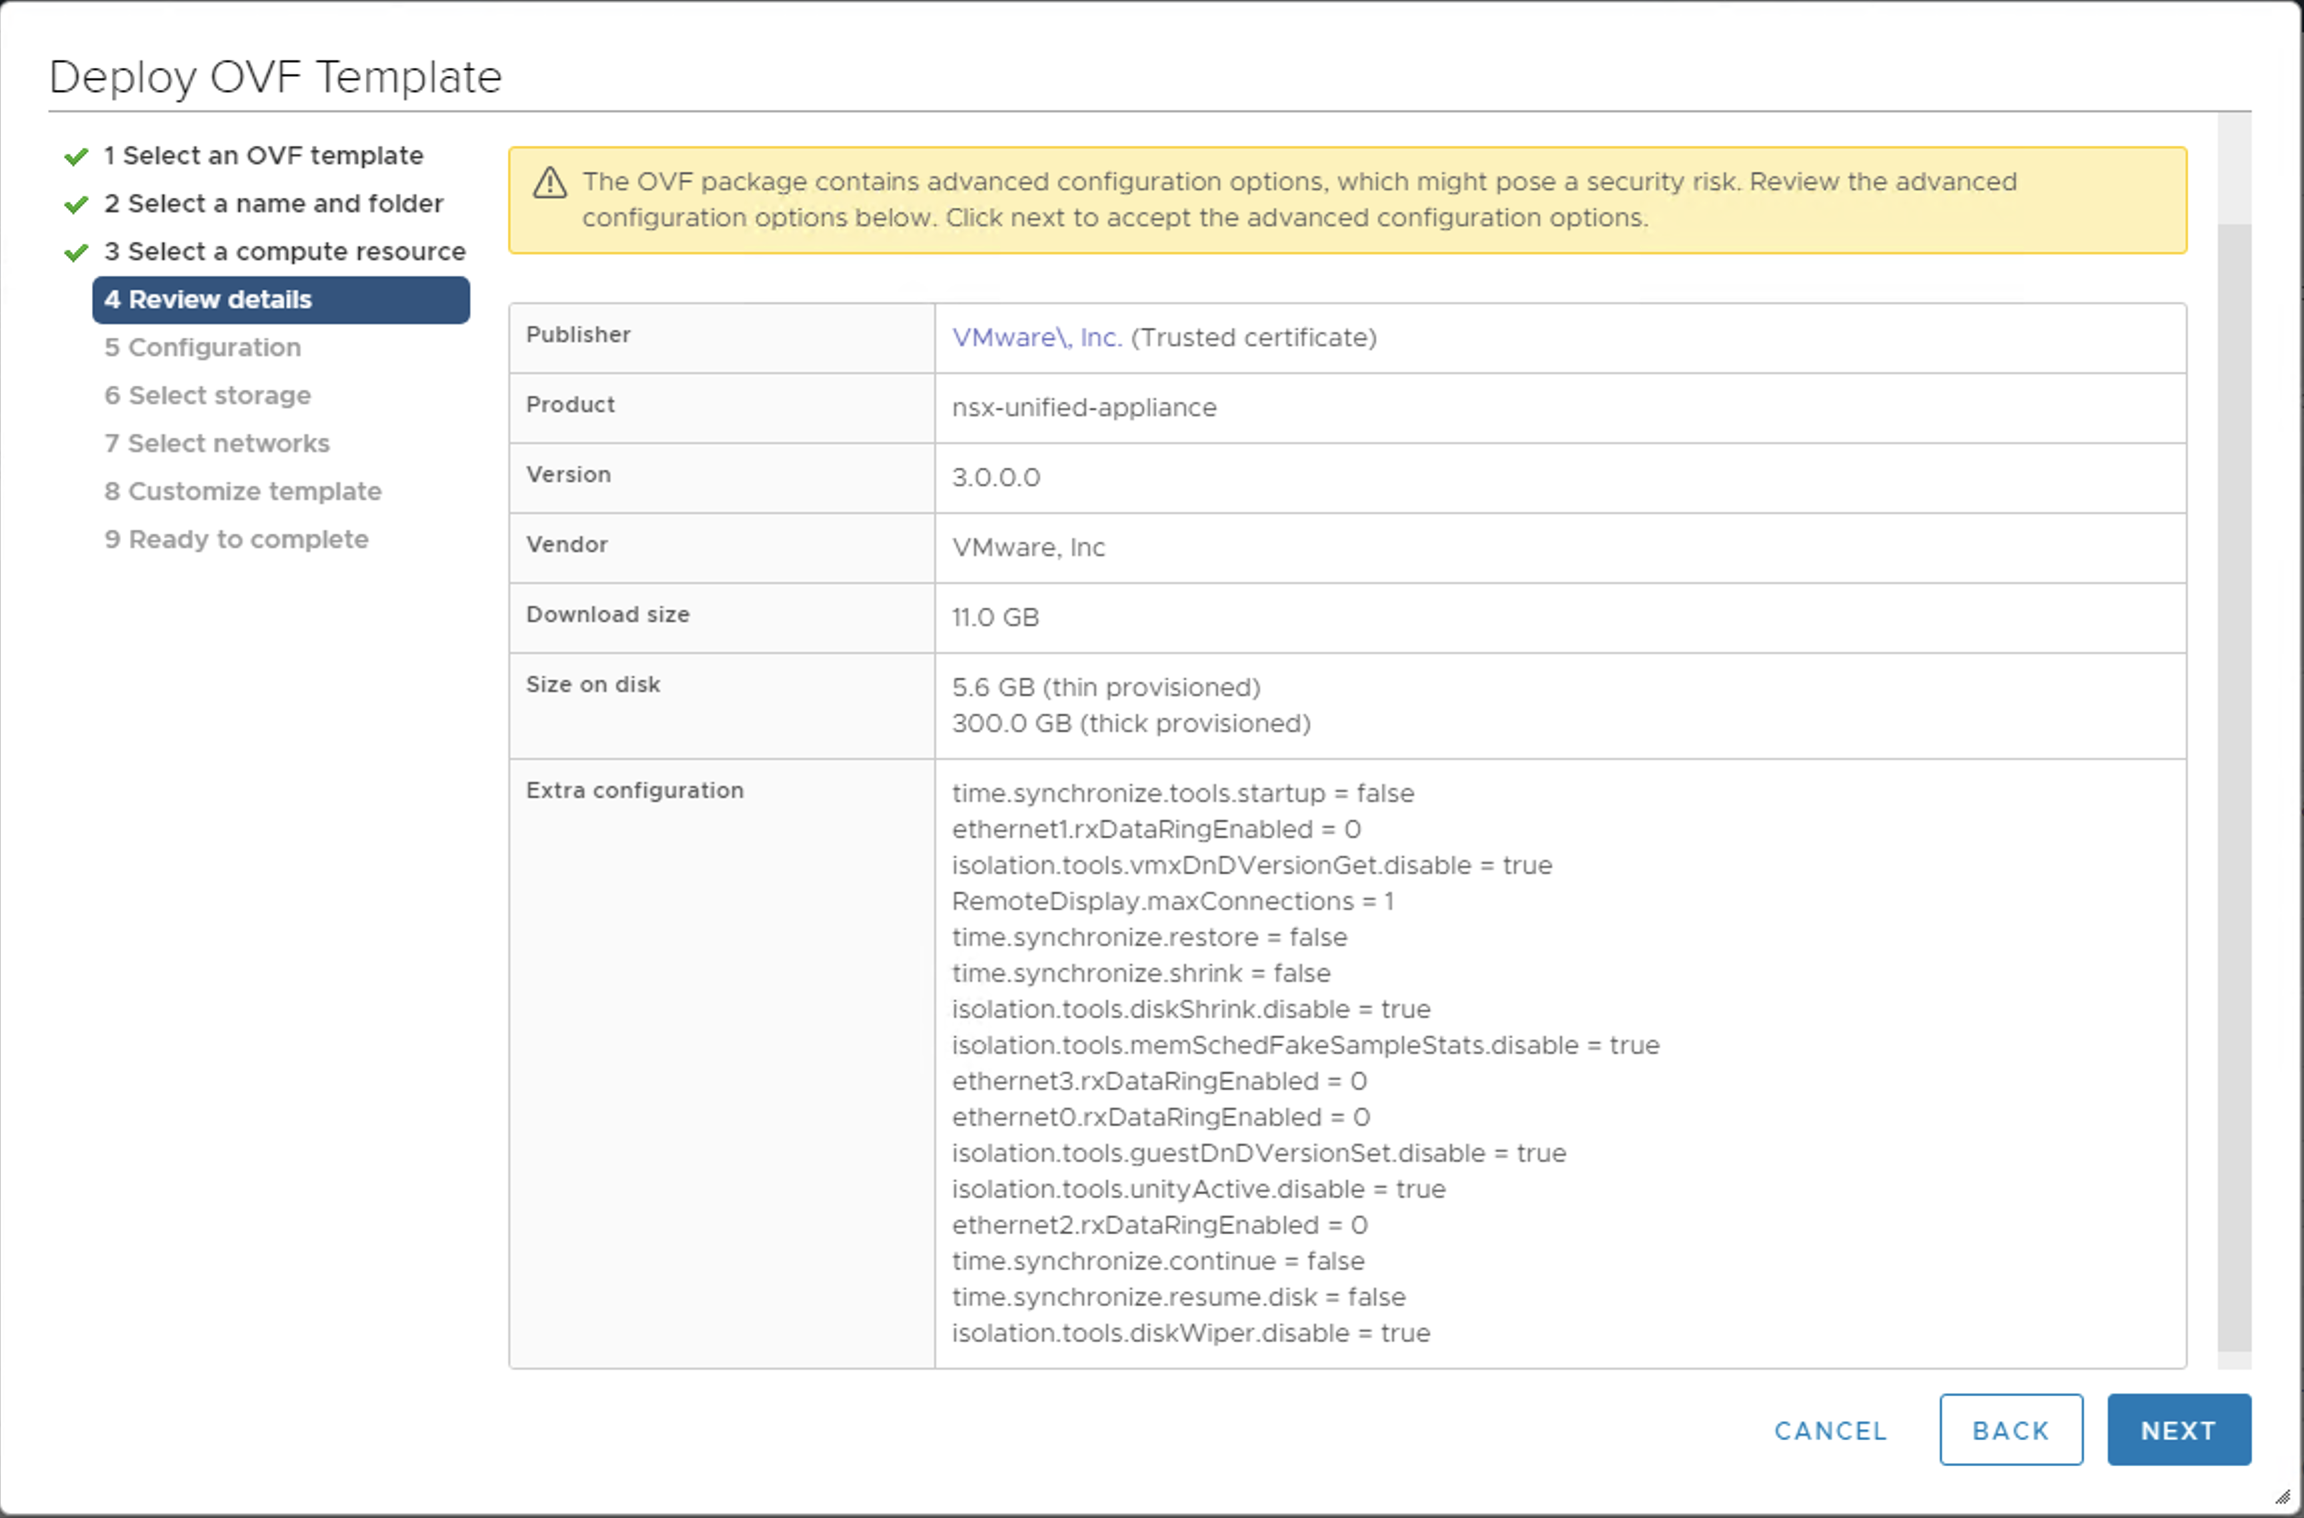
Task: Click the time.synchronize.resume.disk = false line
Action: [1179, 1298]
